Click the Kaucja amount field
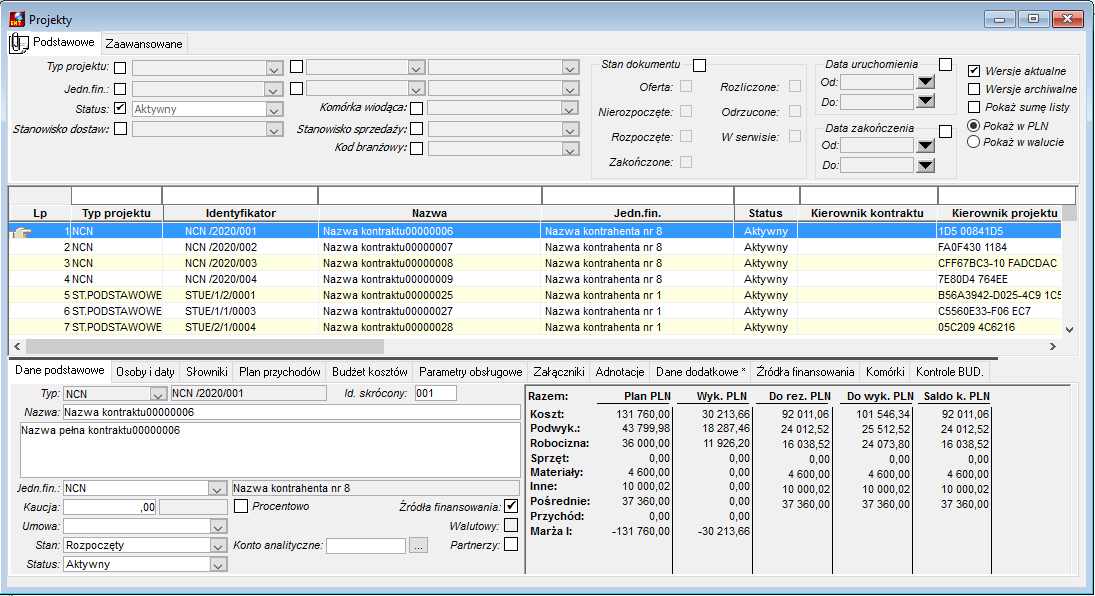This screenshot has height=596, width=1095. [110, 507]
